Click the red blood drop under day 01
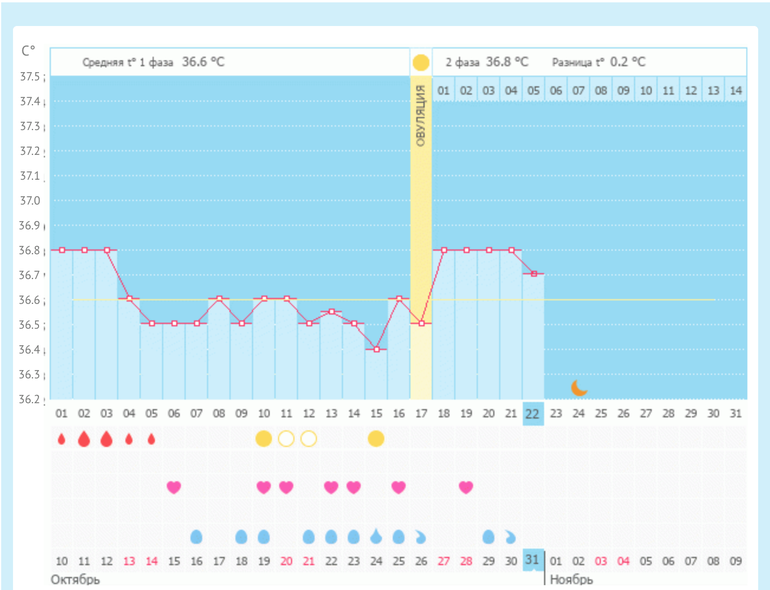770x590 pixels. [x=62, y=438]
